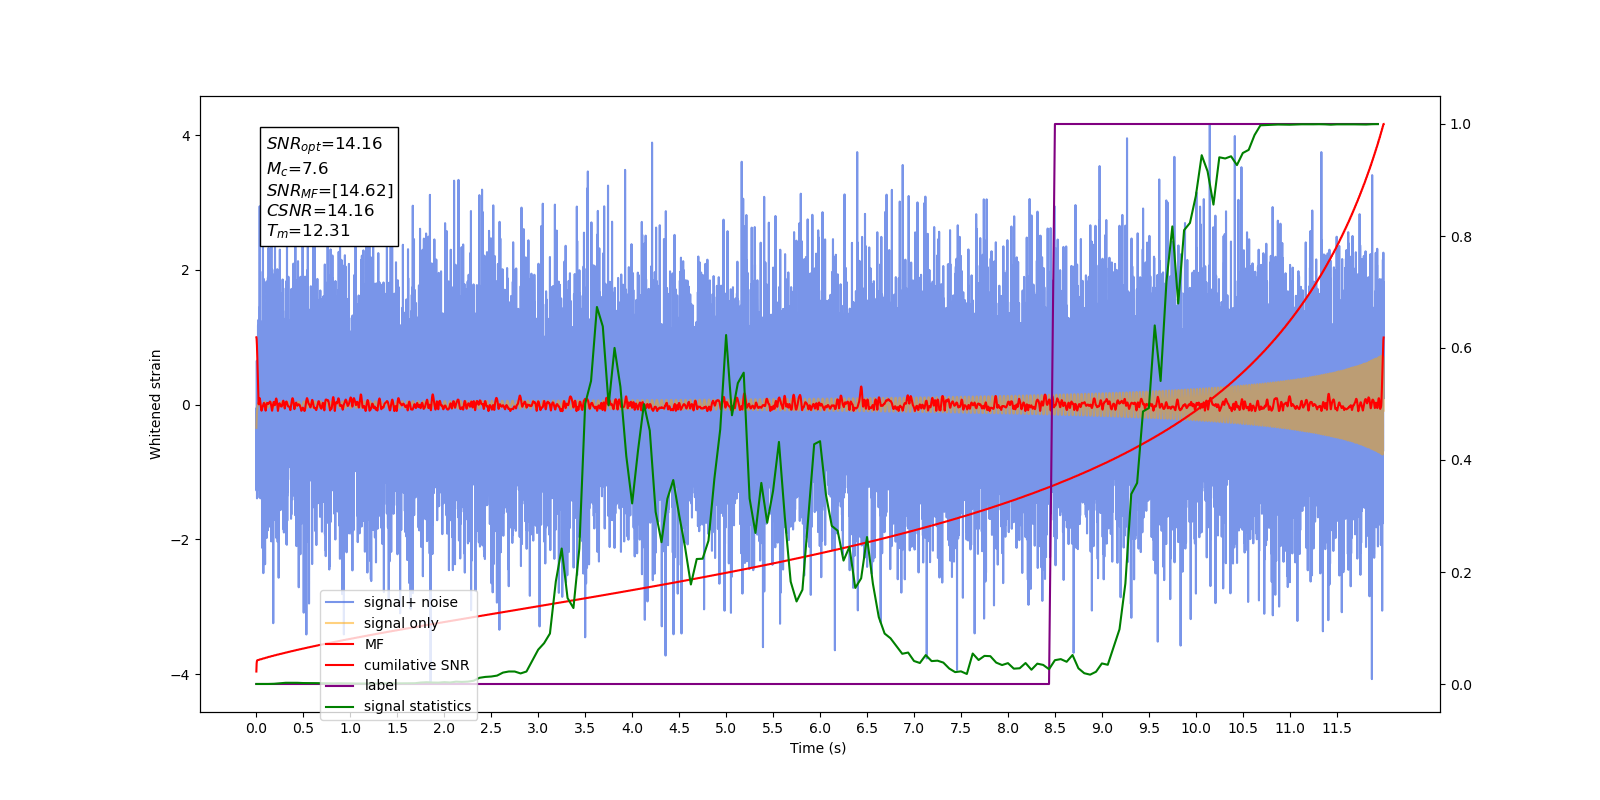This screenshot has height=800, width=1600.
Task: Click the x-axis tick label 1.5
Action: [x=397, y=728]
